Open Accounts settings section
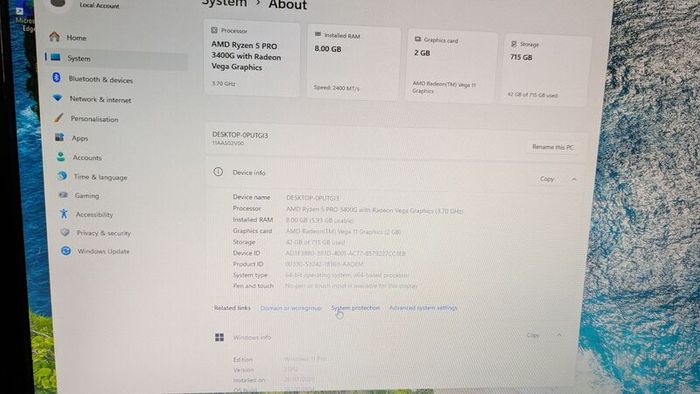The width and height of the screenshot is (700, 394). tap(87, 158)
